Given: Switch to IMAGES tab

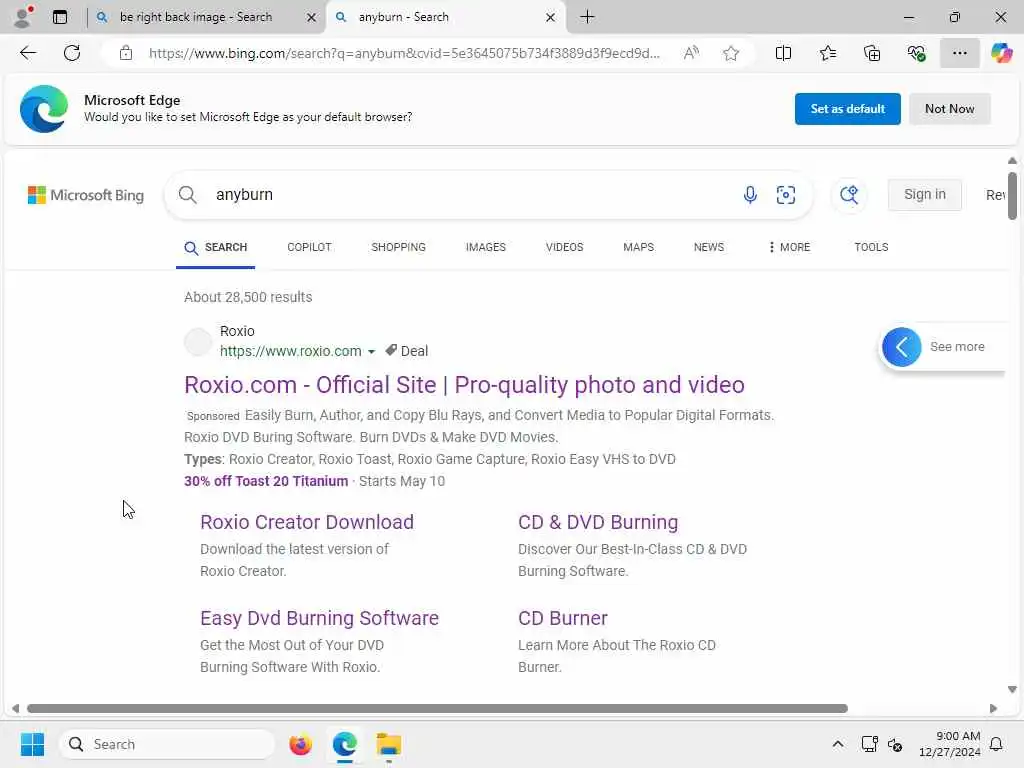Looking at the screenshot, I should [485, 247].
